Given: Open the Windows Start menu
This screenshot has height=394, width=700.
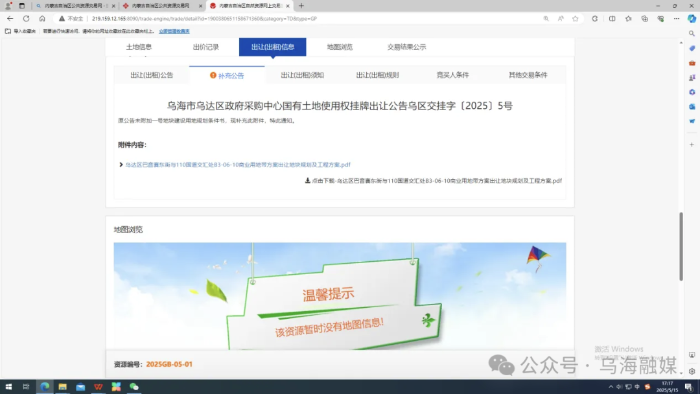Looking at the screenshot, I should pyautogui.click(x=8, y=387).
